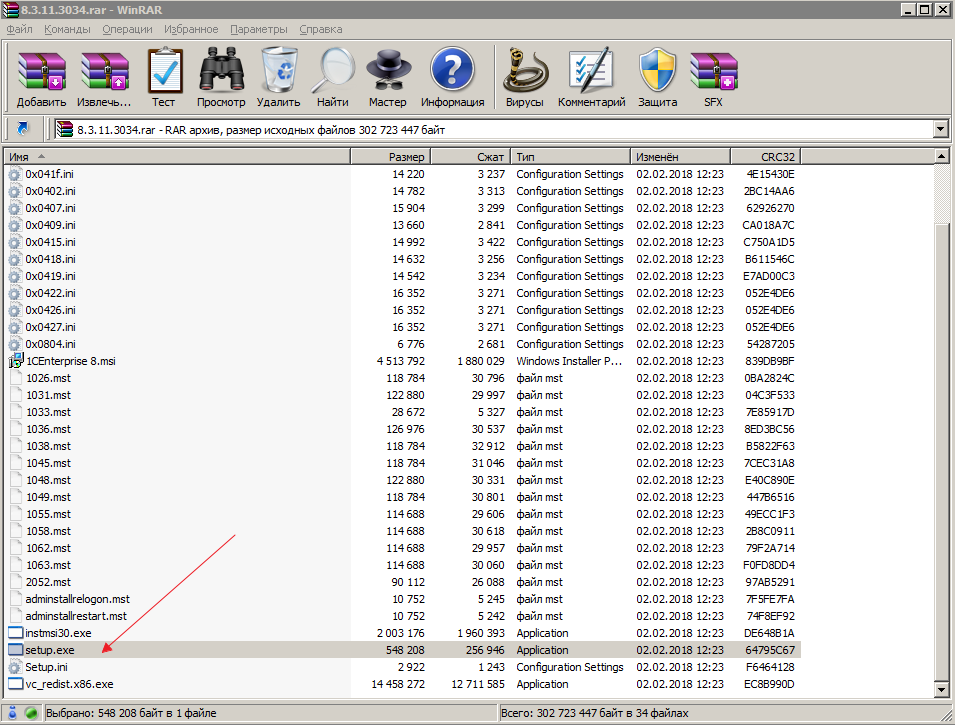
Task: Click the Setup.ini gear icon
Action: point(15,667)
